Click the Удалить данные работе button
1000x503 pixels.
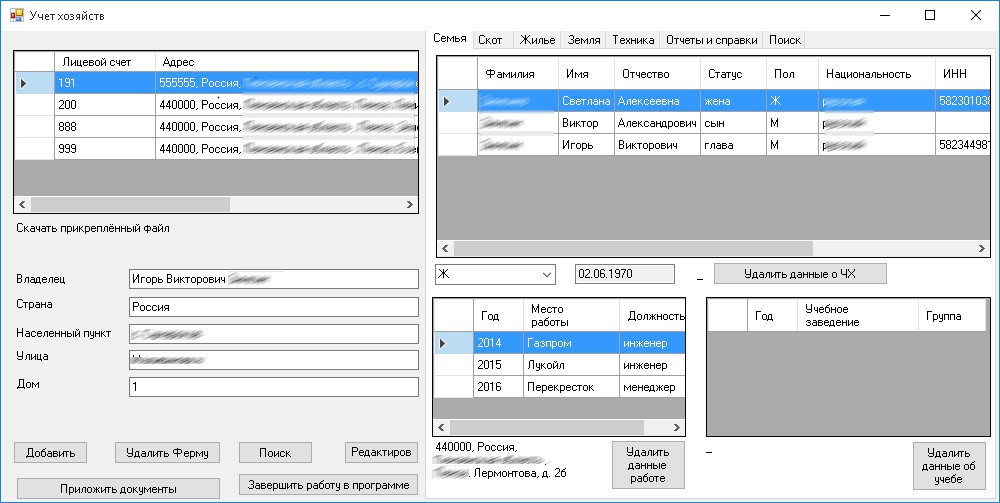pos(648,465)
